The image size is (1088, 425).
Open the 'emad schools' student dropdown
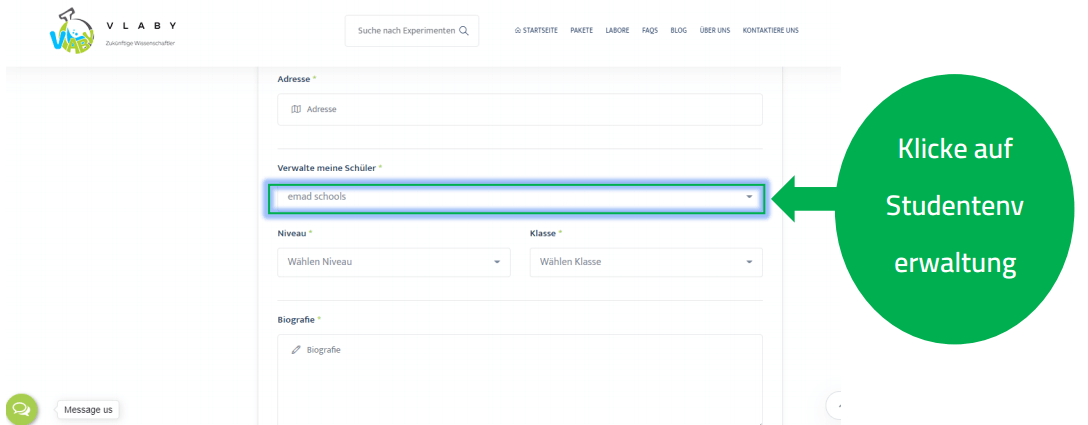(516, 198)
